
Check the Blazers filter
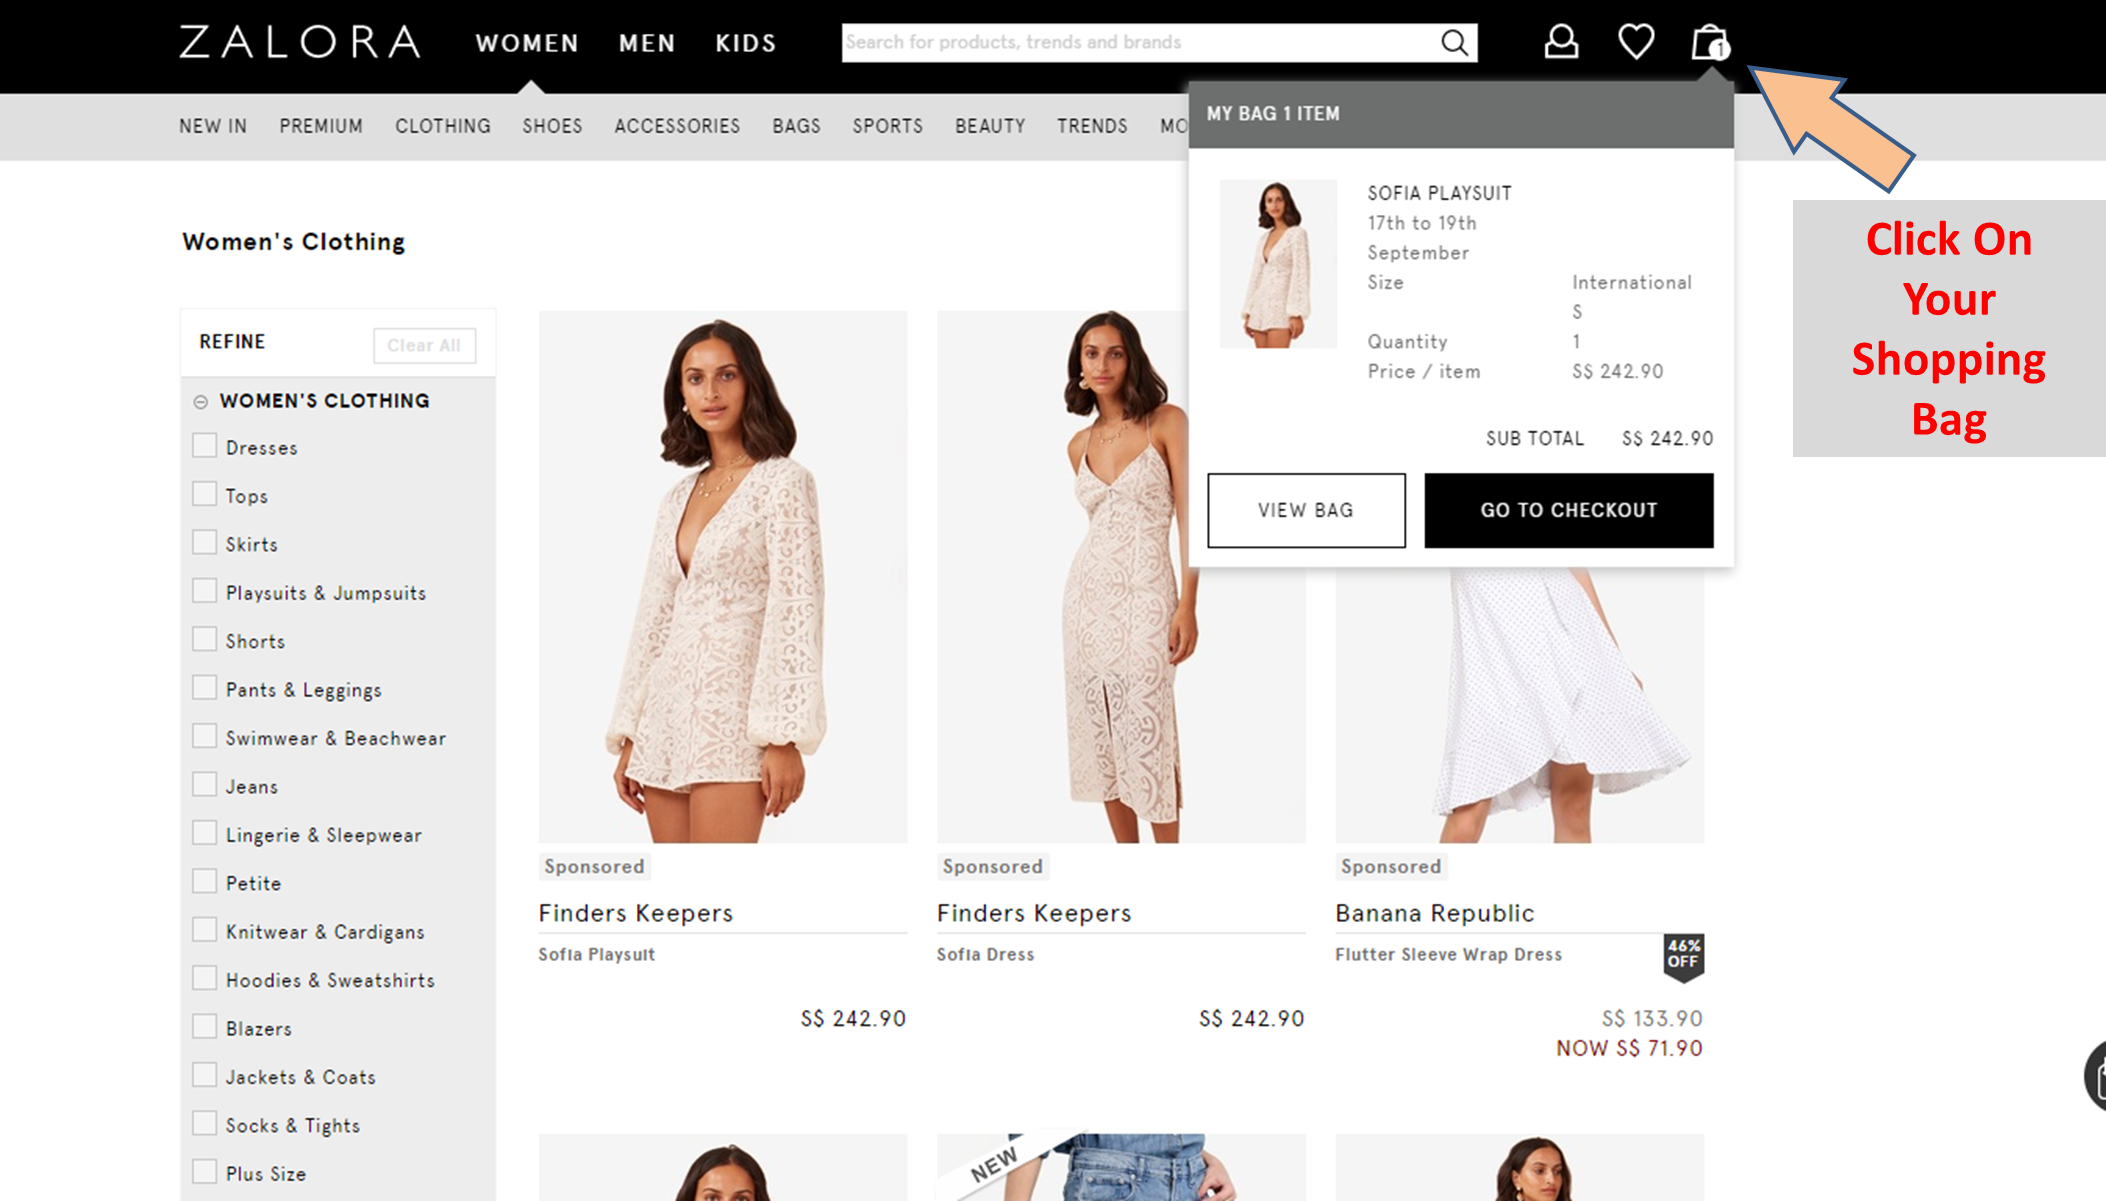pos(204,1027)
